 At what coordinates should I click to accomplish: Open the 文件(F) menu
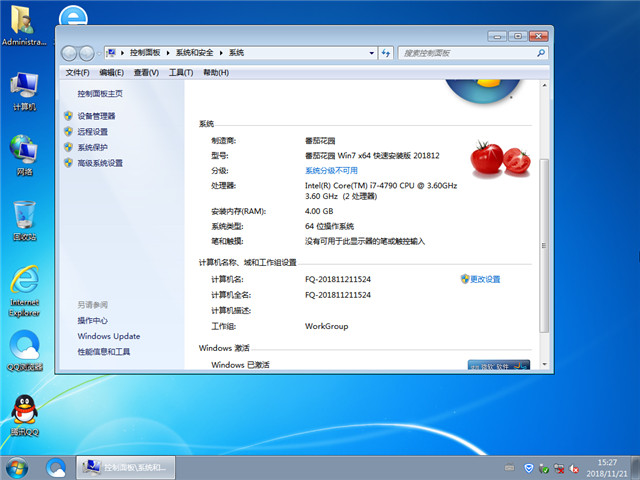coord(77,73)
